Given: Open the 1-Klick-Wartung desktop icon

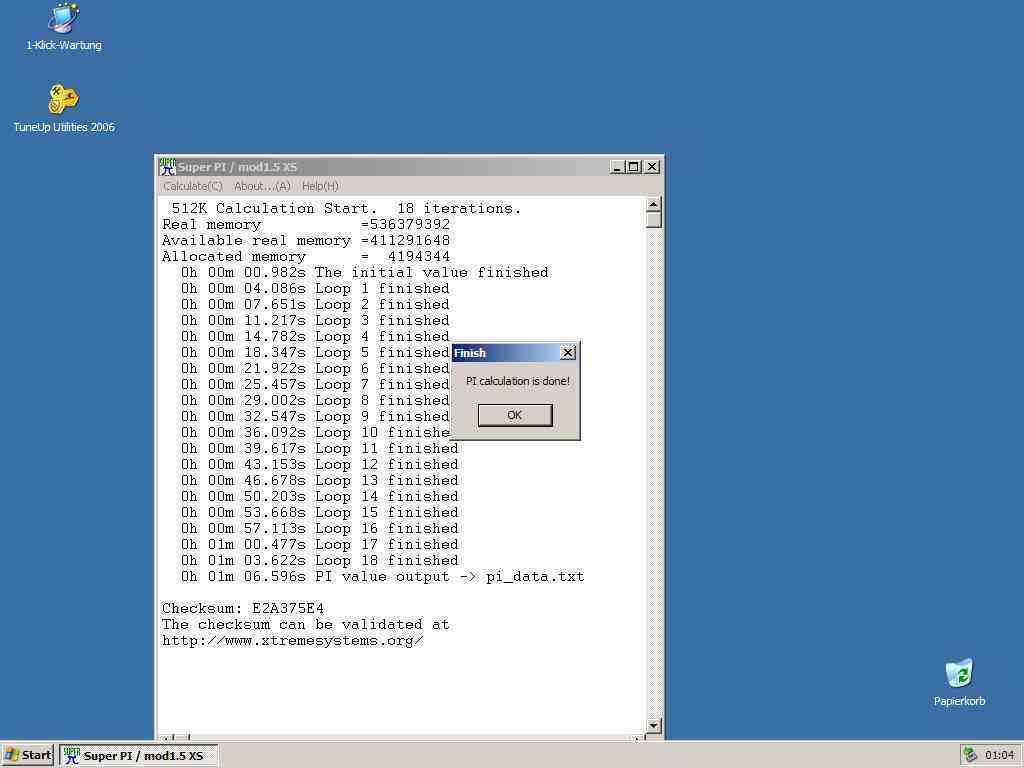Looking at the screenshot, I should tap(63, 27).
